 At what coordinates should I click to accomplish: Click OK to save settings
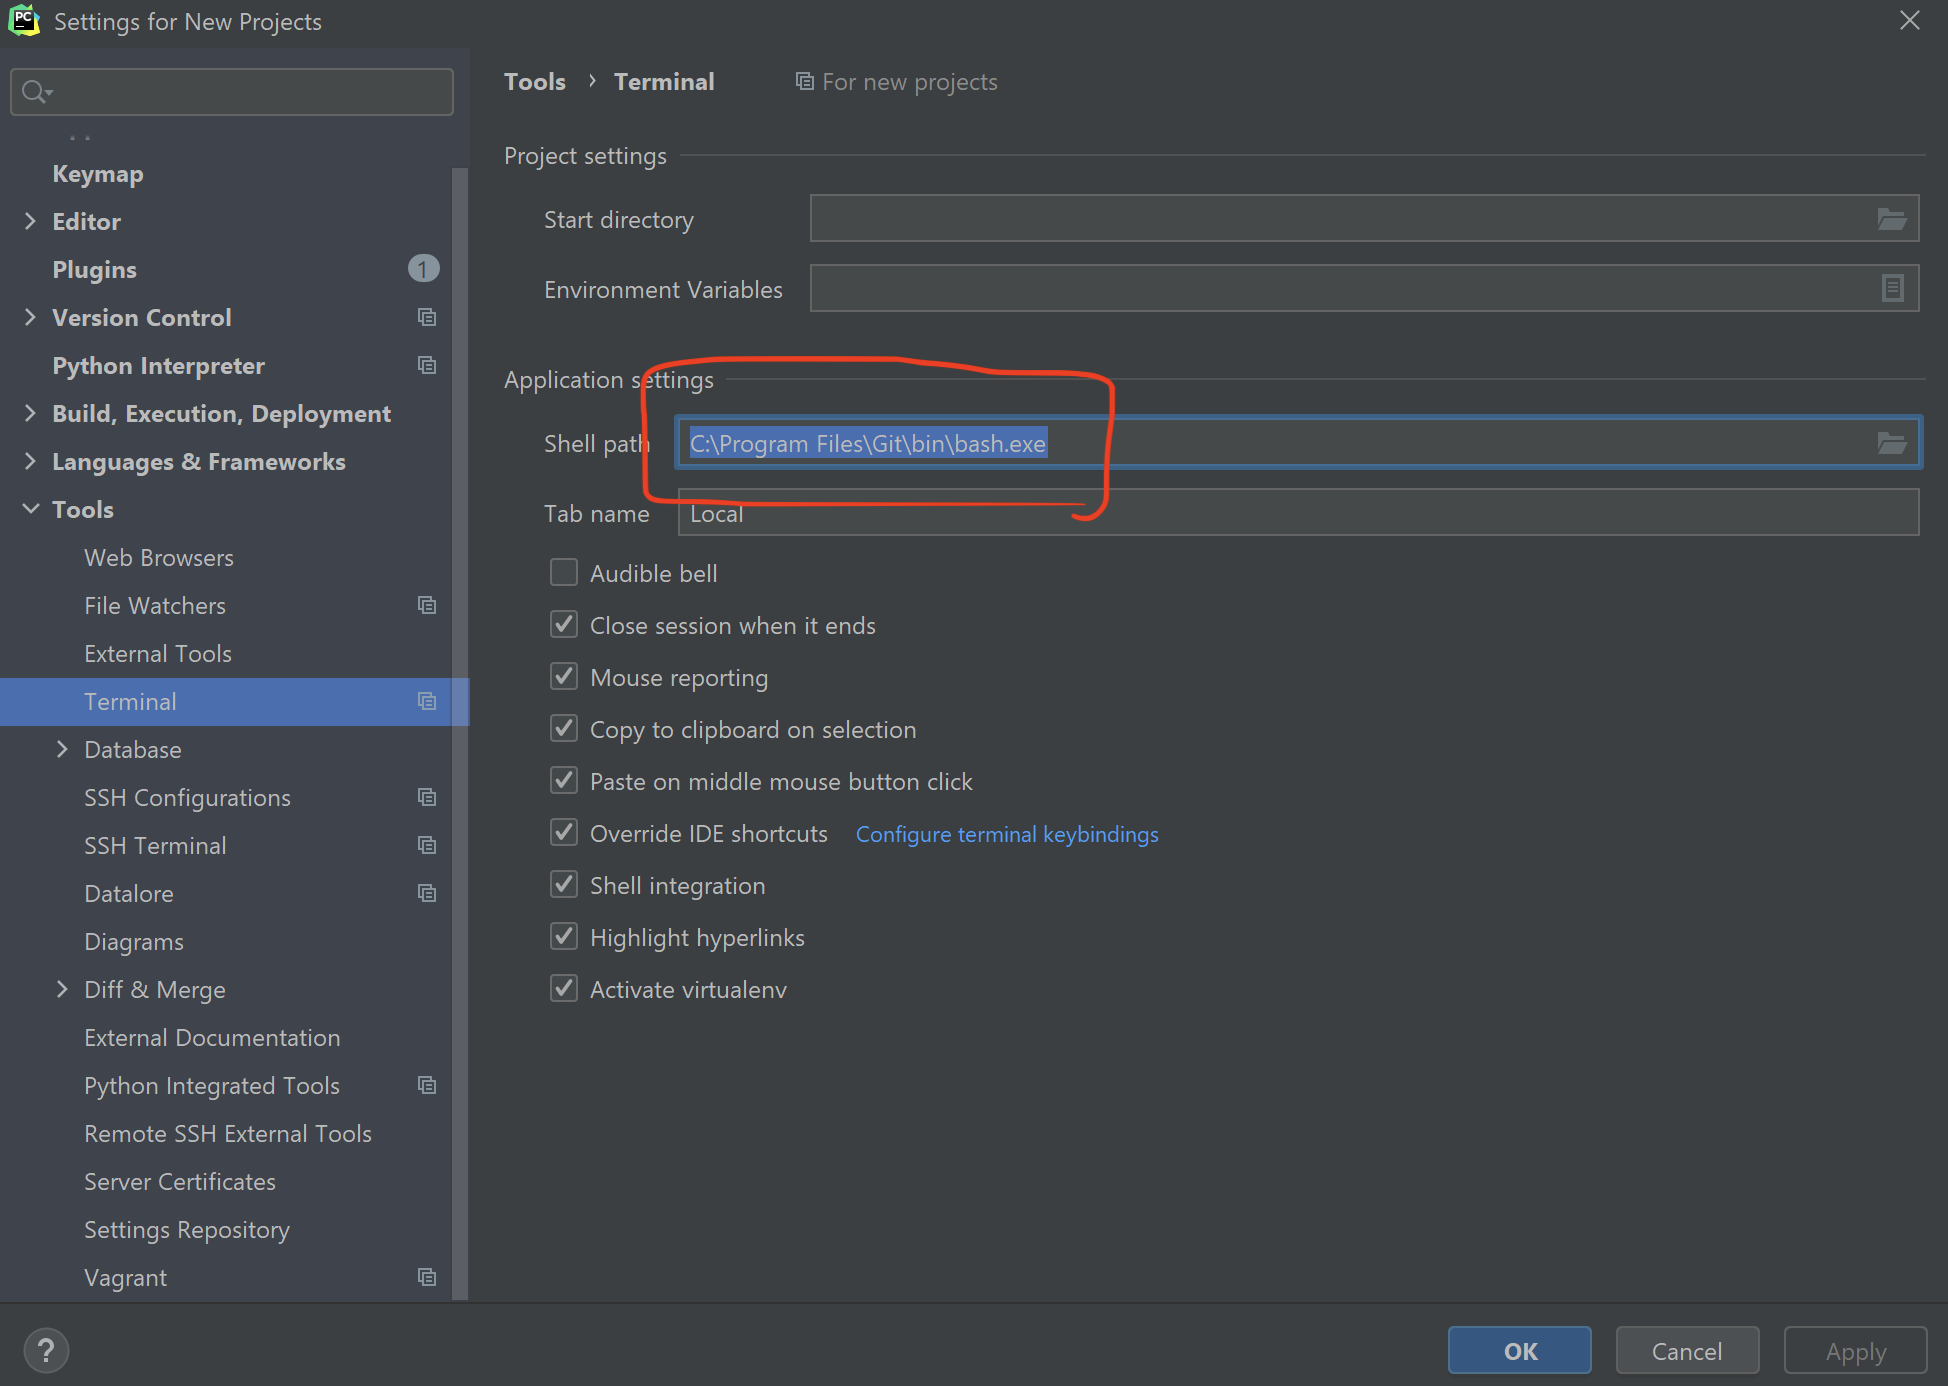click(x=1519, y=1351)
